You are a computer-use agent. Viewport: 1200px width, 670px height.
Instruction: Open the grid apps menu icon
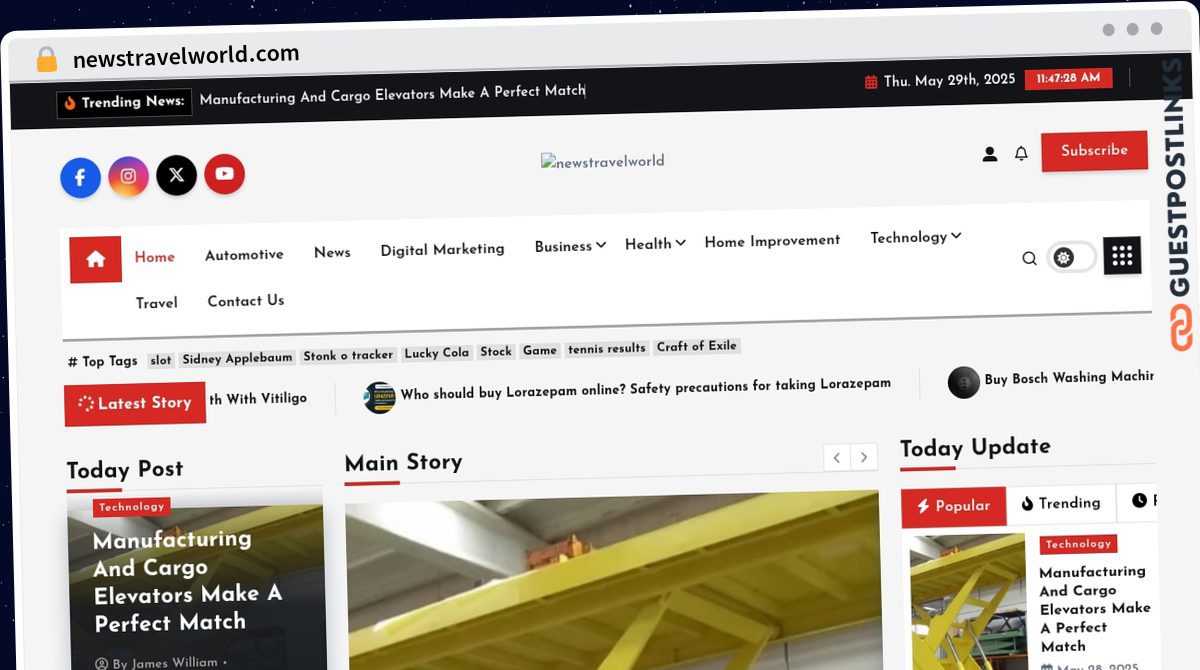click(x=1122, y=256)
